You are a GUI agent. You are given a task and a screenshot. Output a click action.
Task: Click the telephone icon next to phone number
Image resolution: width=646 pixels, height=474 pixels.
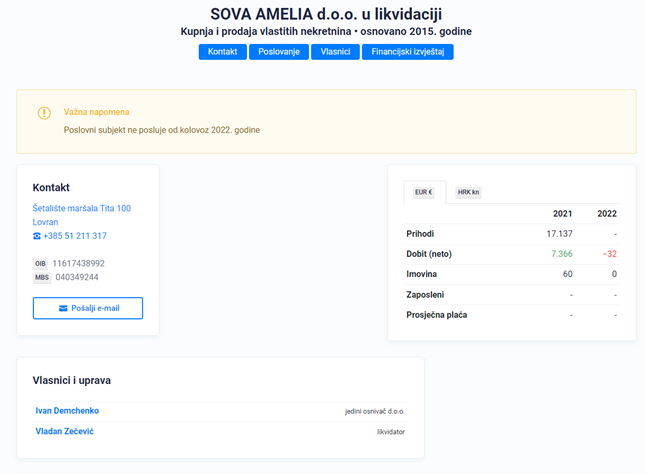tap(37, 236)
